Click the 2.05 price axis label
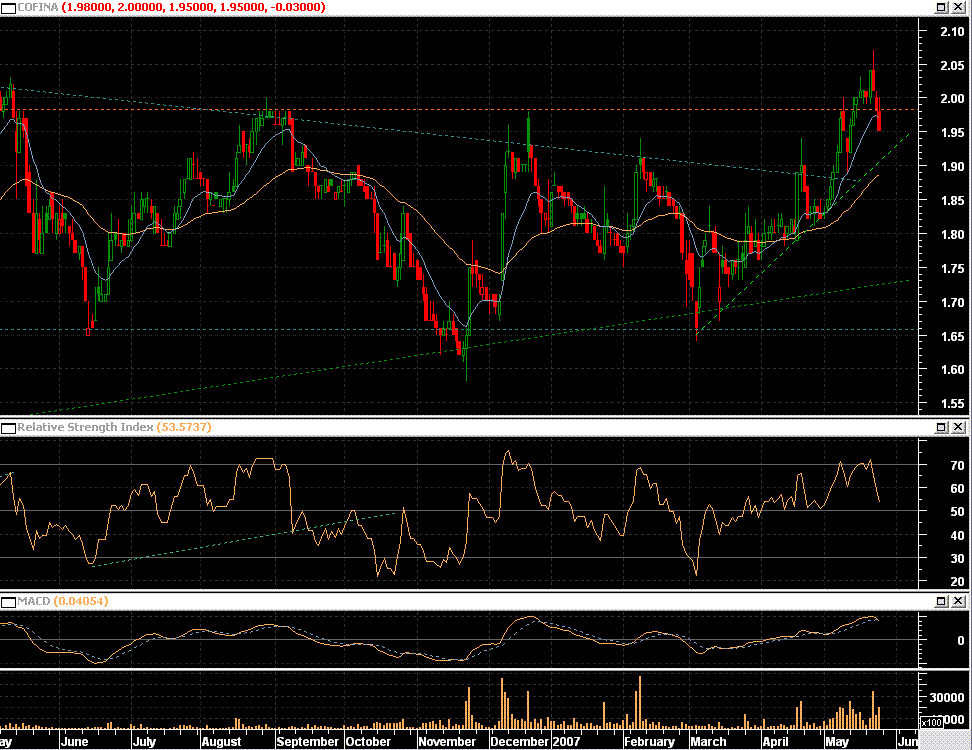Image resolution: width=972 pixels, height=750 pixels. [x=952, y=66]
